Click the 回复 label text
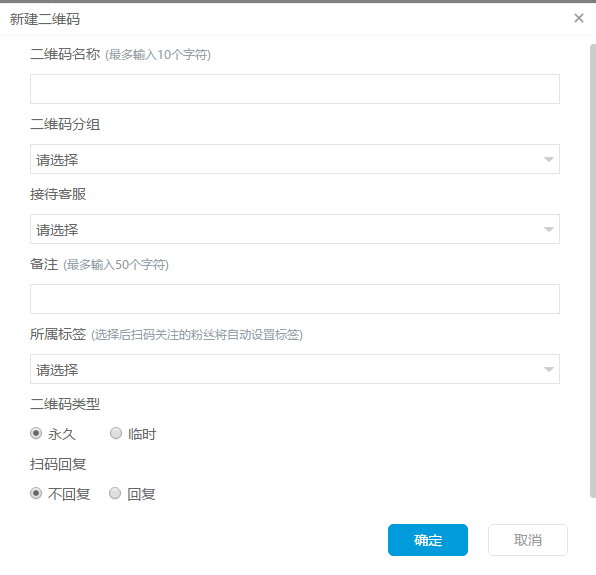The image size is (596, 575). click(x=141, y=494)
